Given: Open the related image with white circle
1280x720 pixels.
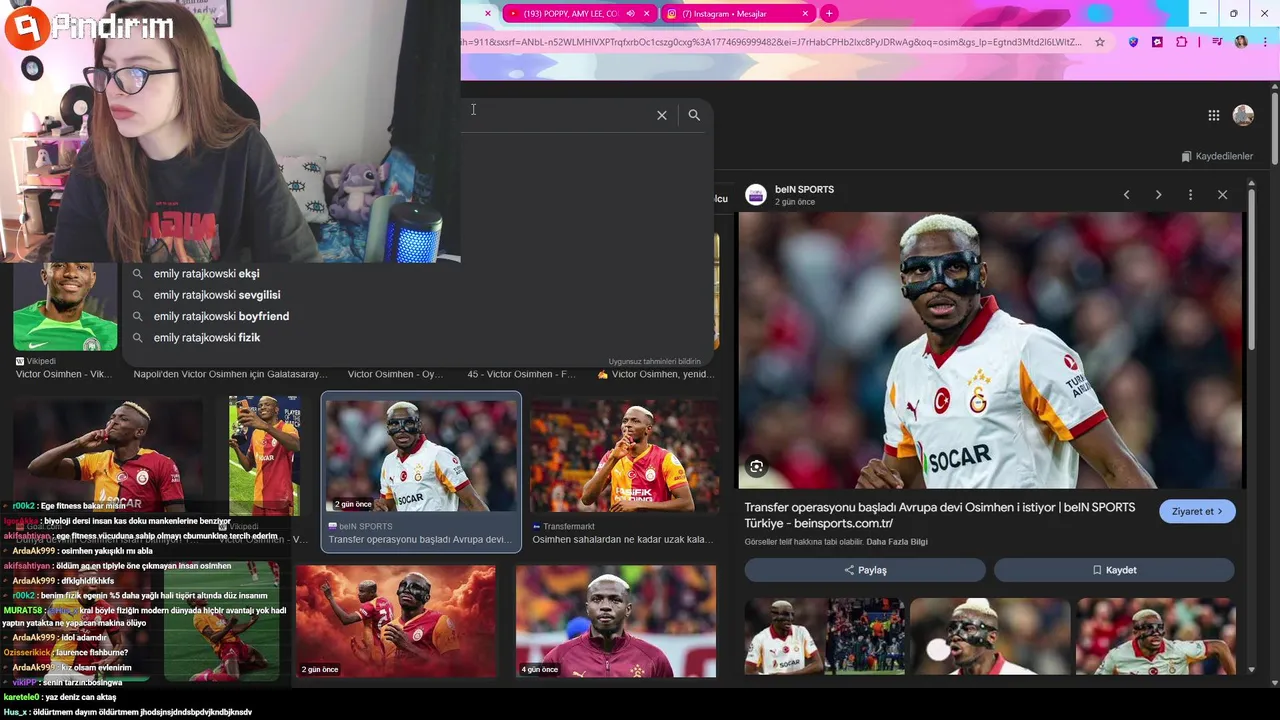Looking at the screenshot, I should [990, 637].
